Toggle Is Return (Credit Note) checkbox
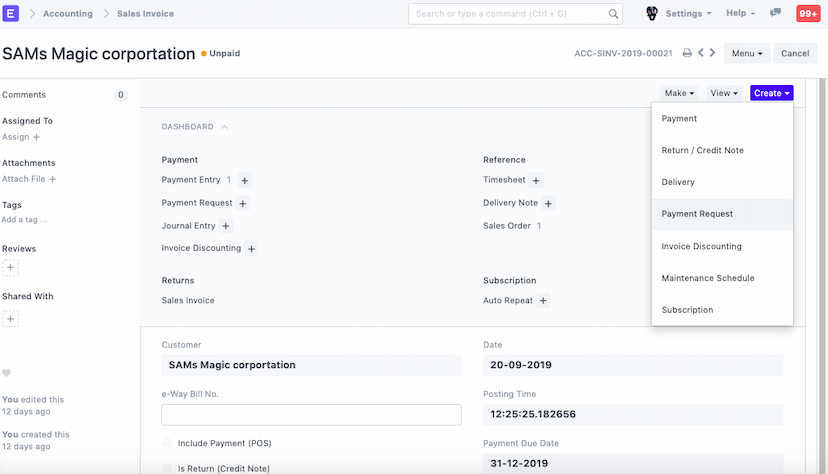This screenshot has width=828, height=474. coord(167,468)
